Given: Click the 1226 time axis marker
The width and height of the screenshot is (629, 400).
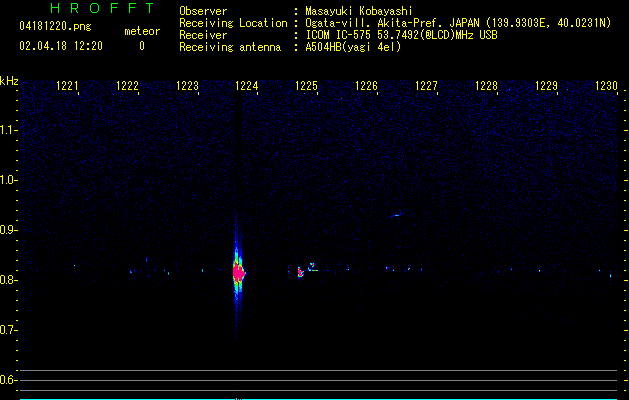Looking at the screenshot, I should [367, 86].
